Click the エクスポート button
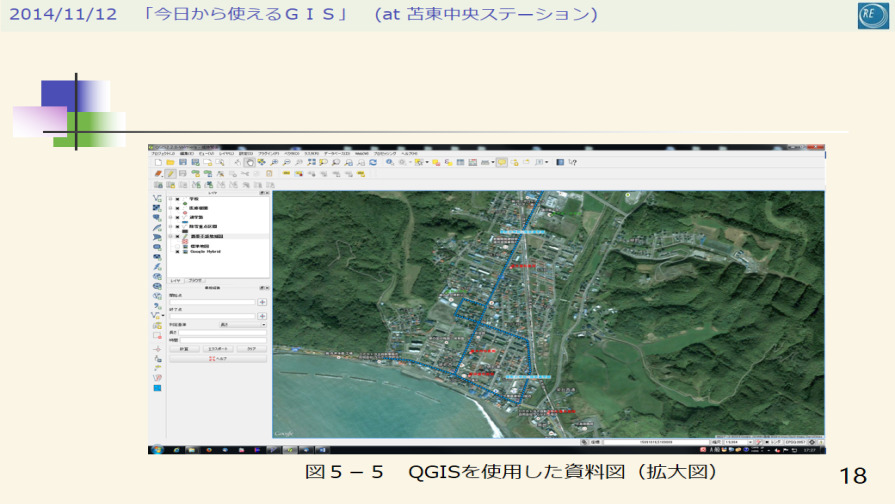Image resolution: width=895 pixels, height=504 pixels. tap(221, 349)
